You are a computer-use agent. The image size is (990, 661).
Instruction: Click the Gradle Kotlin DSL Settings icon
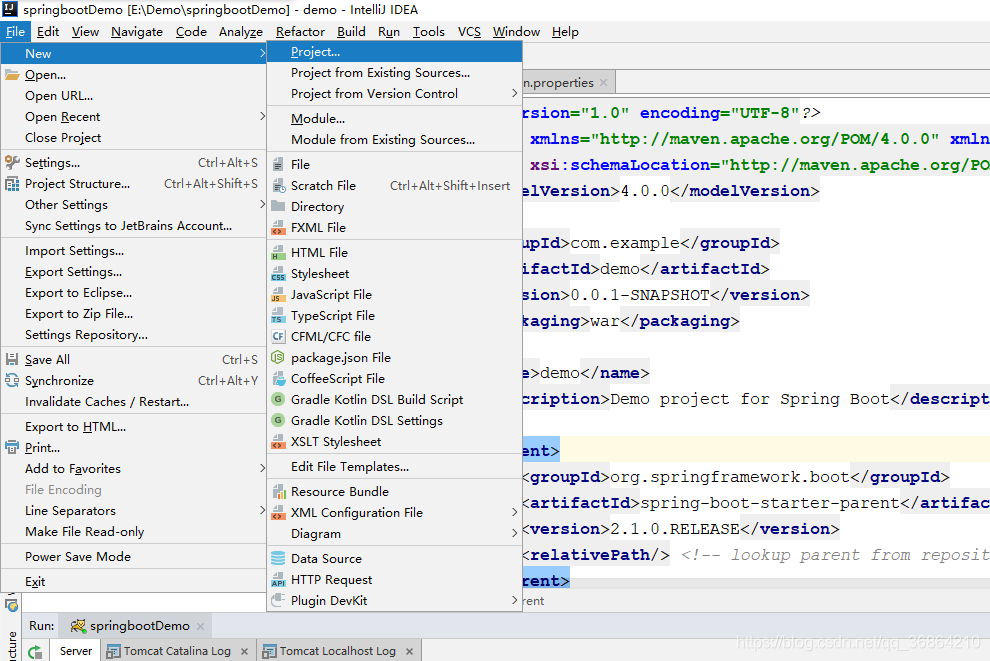point(278,420)
